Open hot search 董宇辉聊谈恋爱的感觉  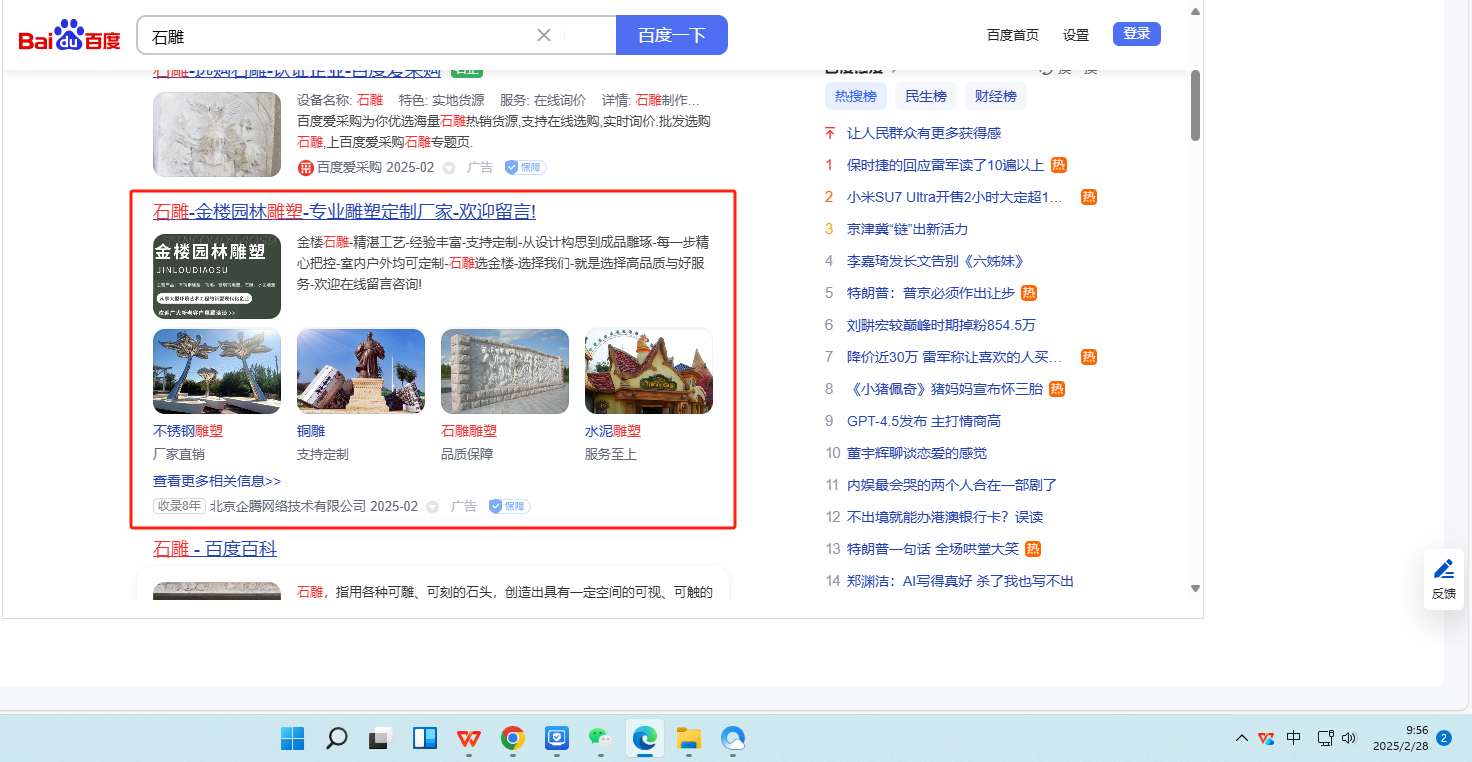click(917, 453)
